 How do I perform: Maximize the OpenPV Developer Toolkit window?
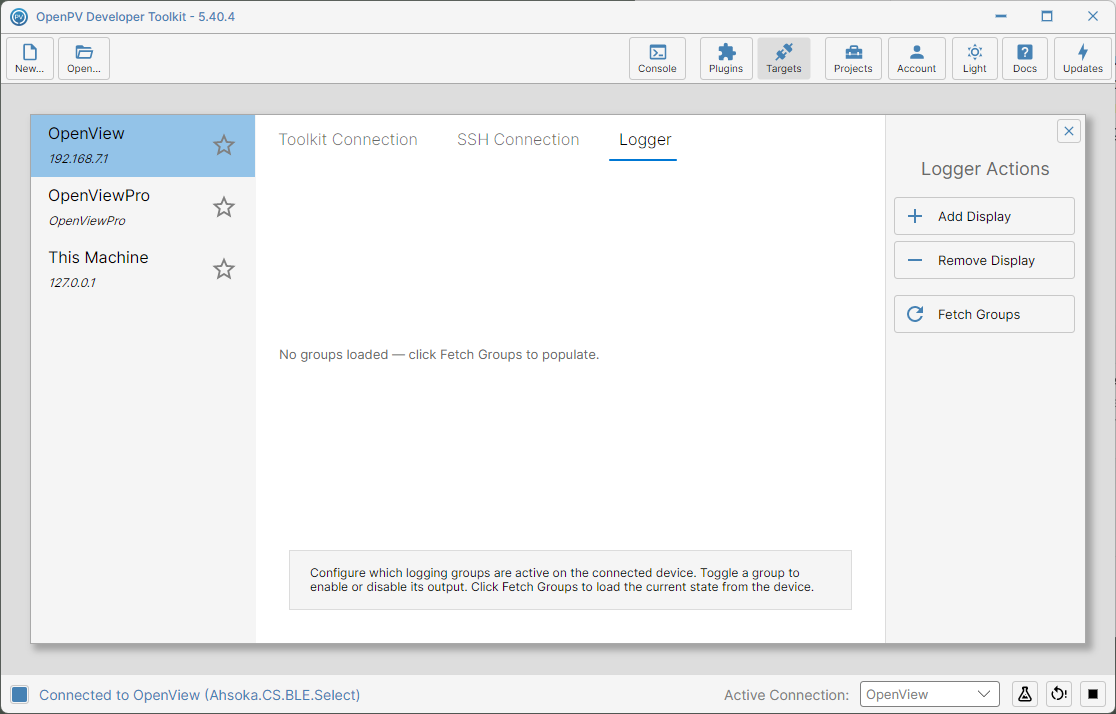tap(1047, 16)
